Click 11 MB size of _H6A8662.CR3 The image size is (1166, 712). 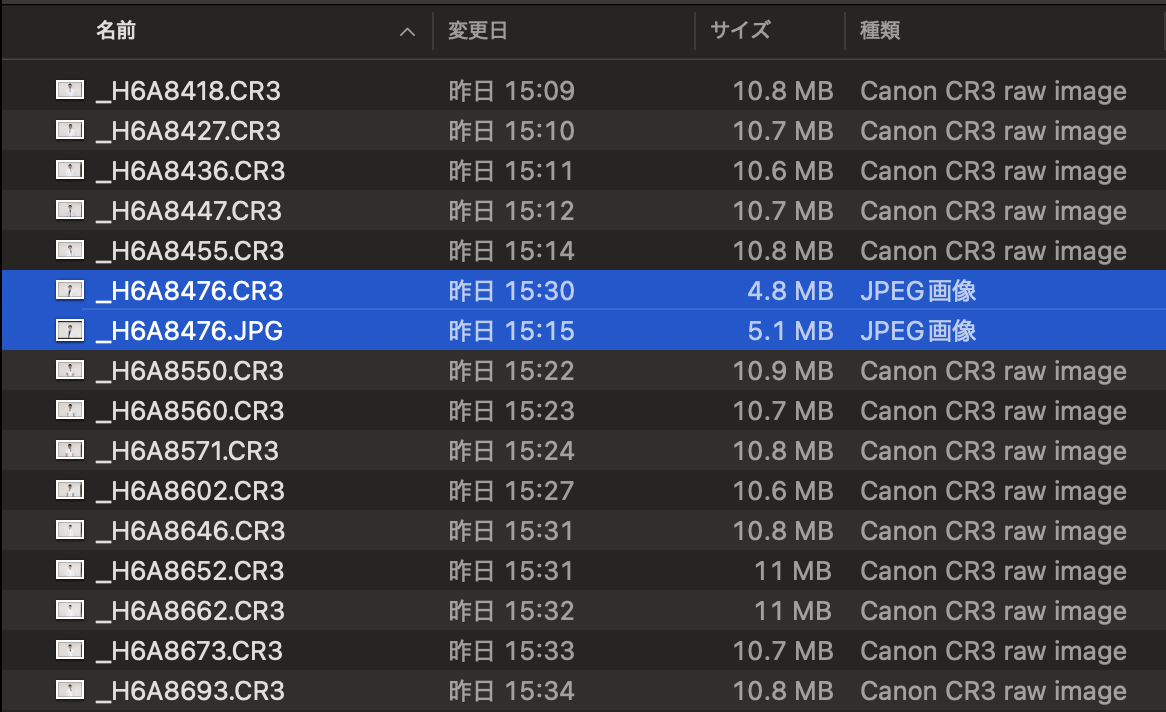pyautogui.click(x=793, y=611)
